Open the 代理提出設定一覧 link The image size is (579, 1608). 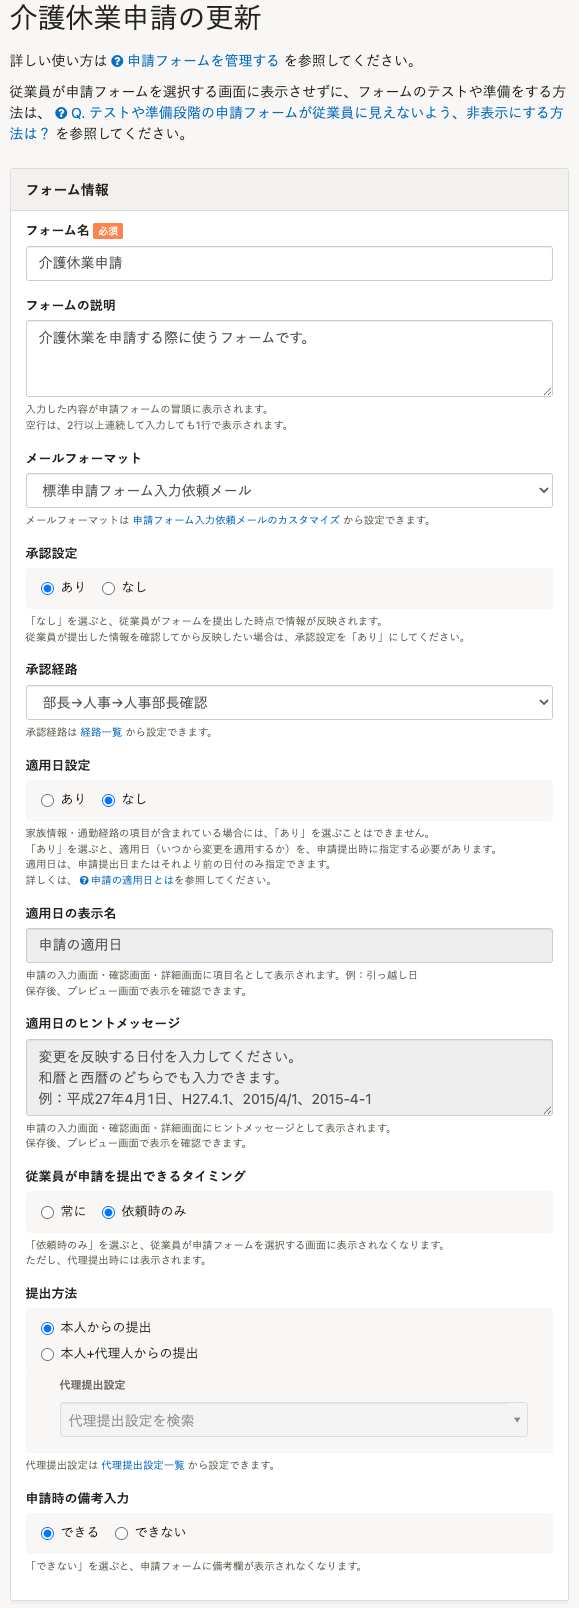coord(143,1465)
